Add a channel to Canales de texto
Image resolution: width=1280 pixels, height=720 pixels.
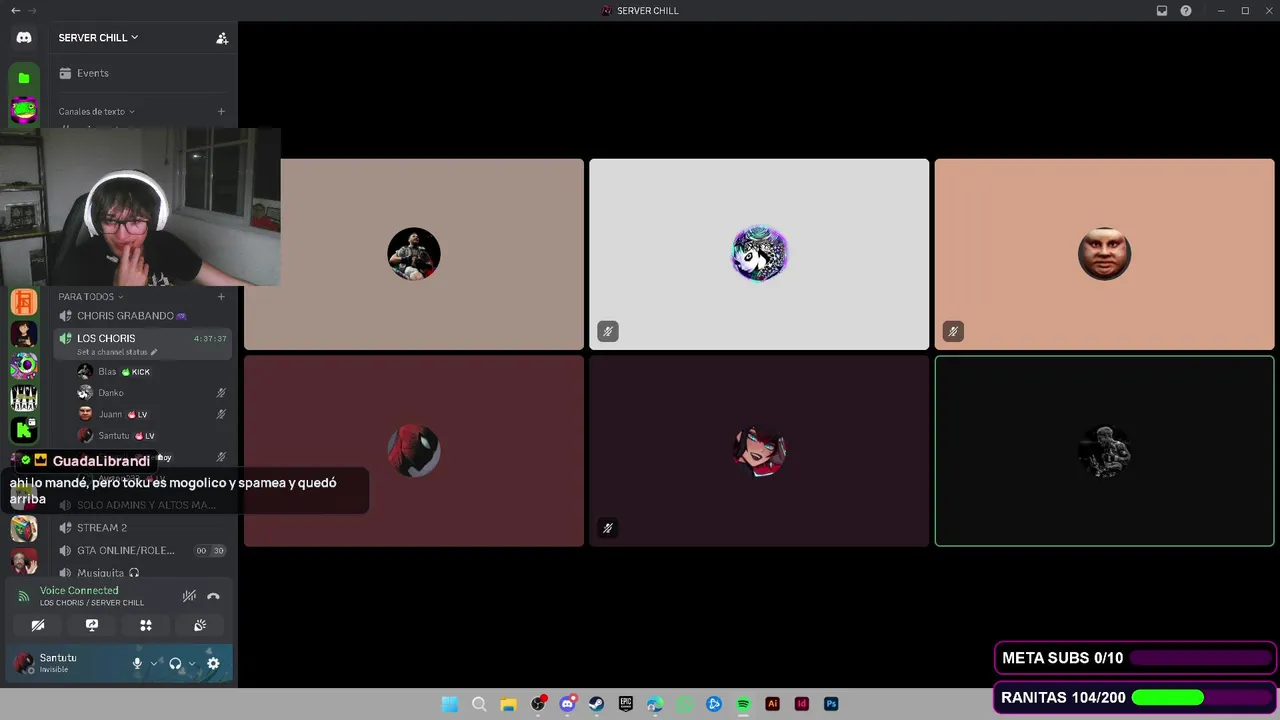click(221, 112)
